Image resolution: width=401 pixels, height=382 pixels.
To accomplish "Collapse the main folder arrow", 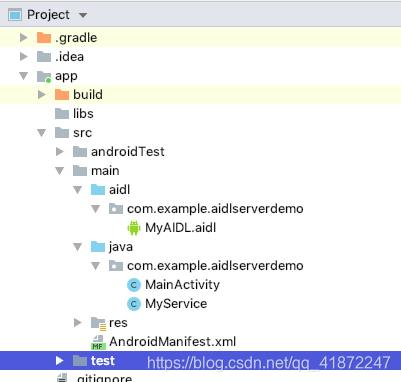I will [x=59, y=171].
